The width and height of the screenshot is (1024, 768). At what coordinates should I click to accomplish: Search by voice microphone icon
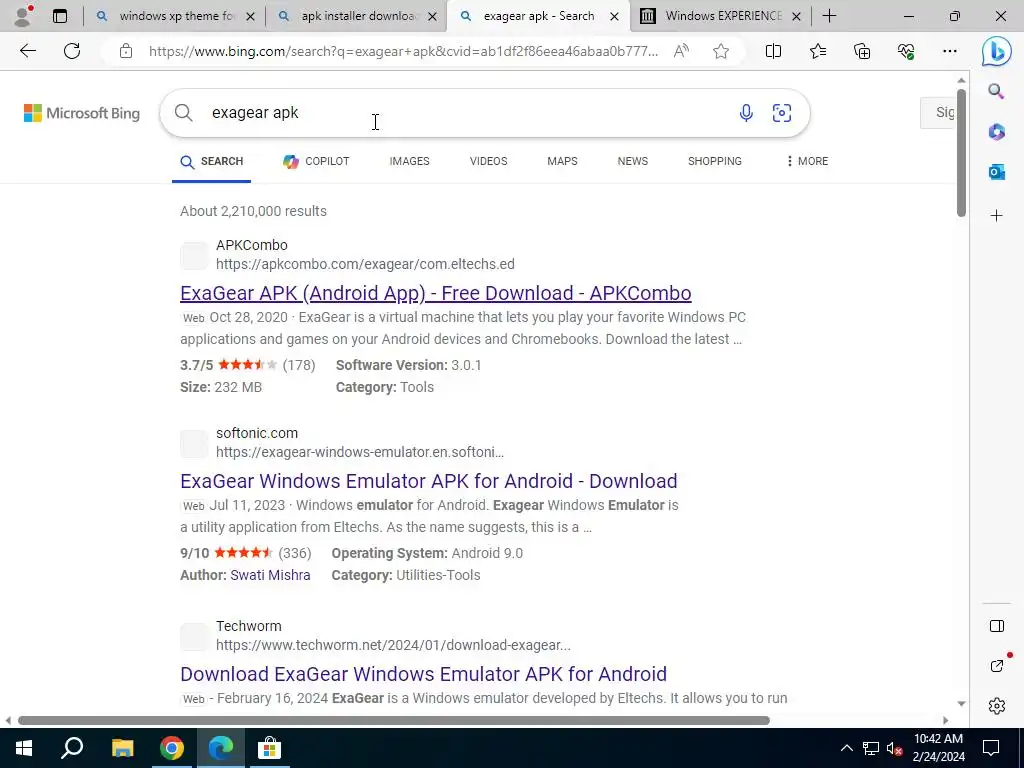tap(746, 113)
